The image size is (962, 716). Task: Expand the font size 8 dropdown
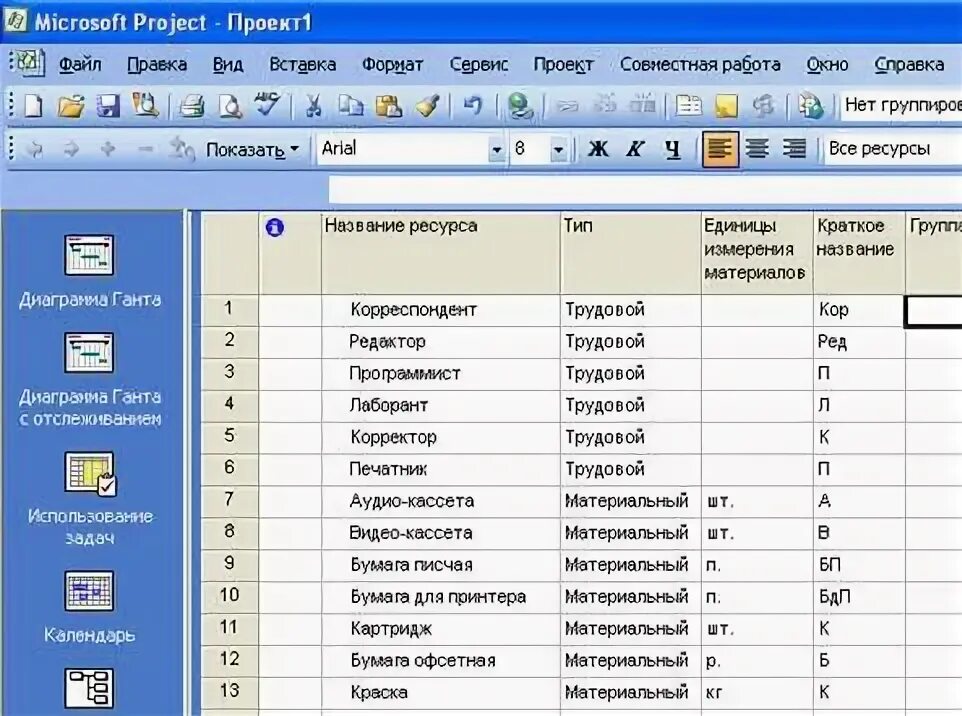point(558,149)
